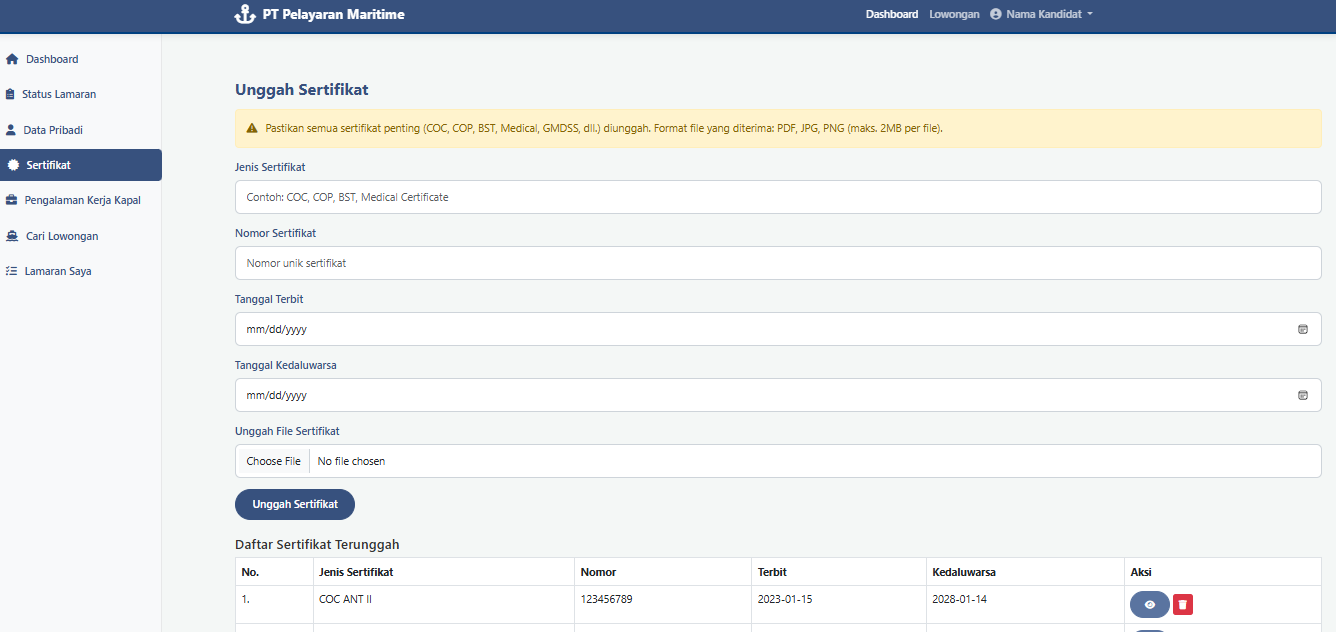Open Cari Lowongan from sidebar

pos(62,236)
